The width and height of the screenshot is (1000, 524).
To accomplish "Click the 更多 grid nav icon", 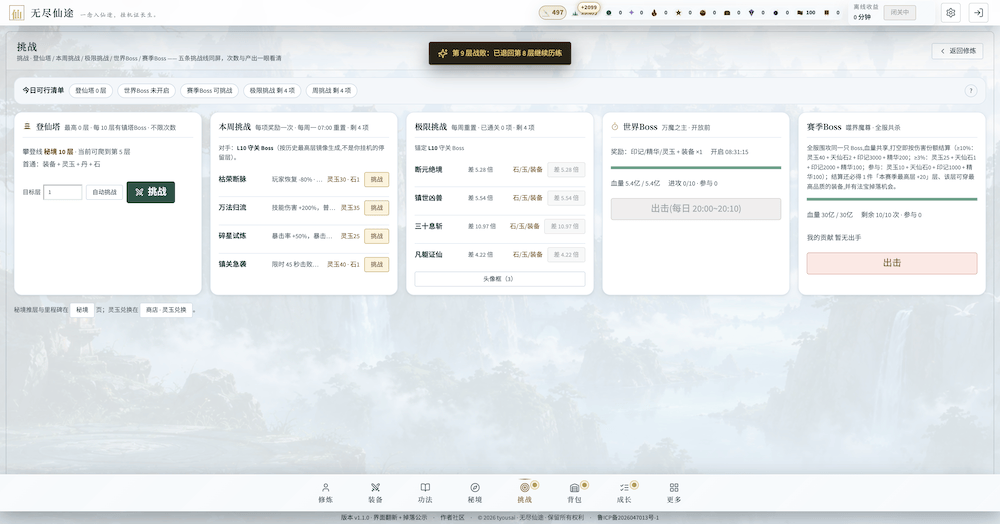I will (674, 488).
